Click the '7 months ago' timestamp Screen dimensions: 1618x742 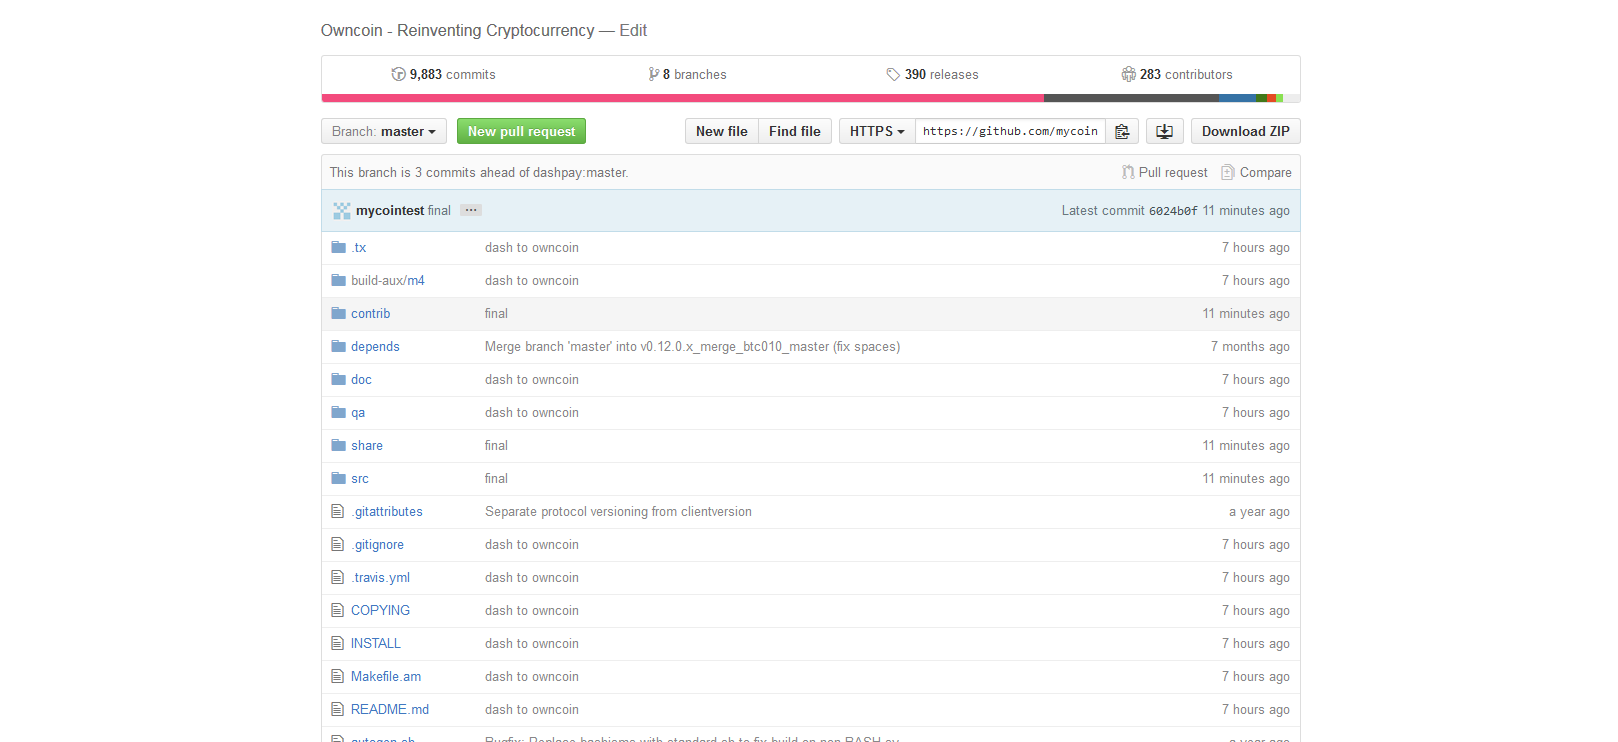tap(1250, 346)
